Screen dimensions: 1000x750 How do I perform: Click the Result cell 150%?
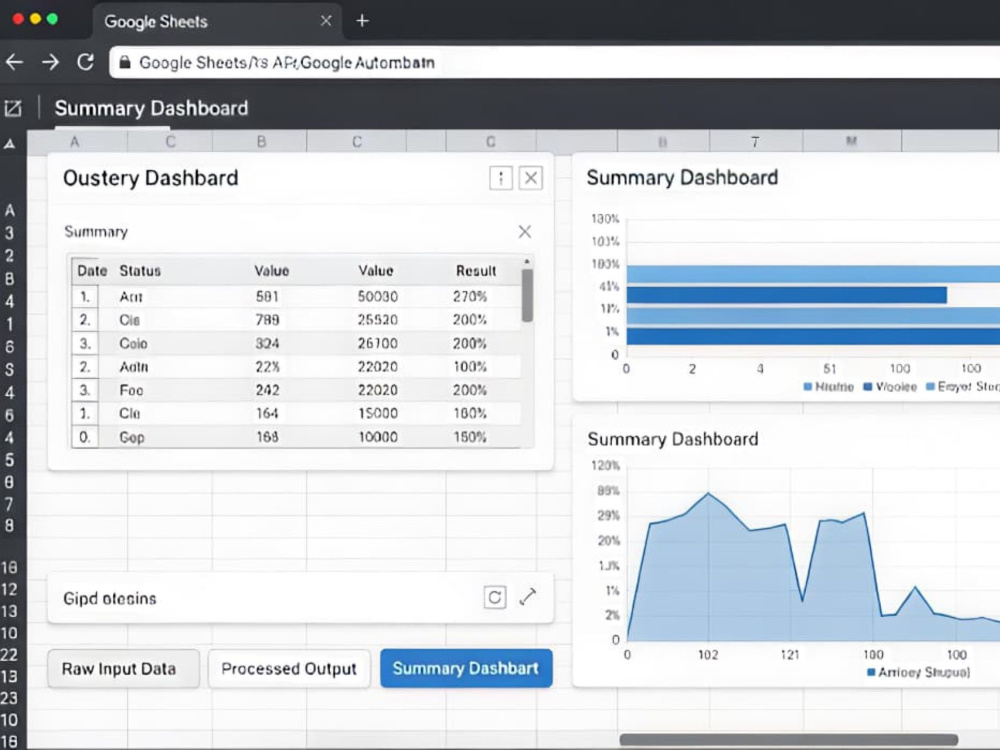click(x=470, y=437)
